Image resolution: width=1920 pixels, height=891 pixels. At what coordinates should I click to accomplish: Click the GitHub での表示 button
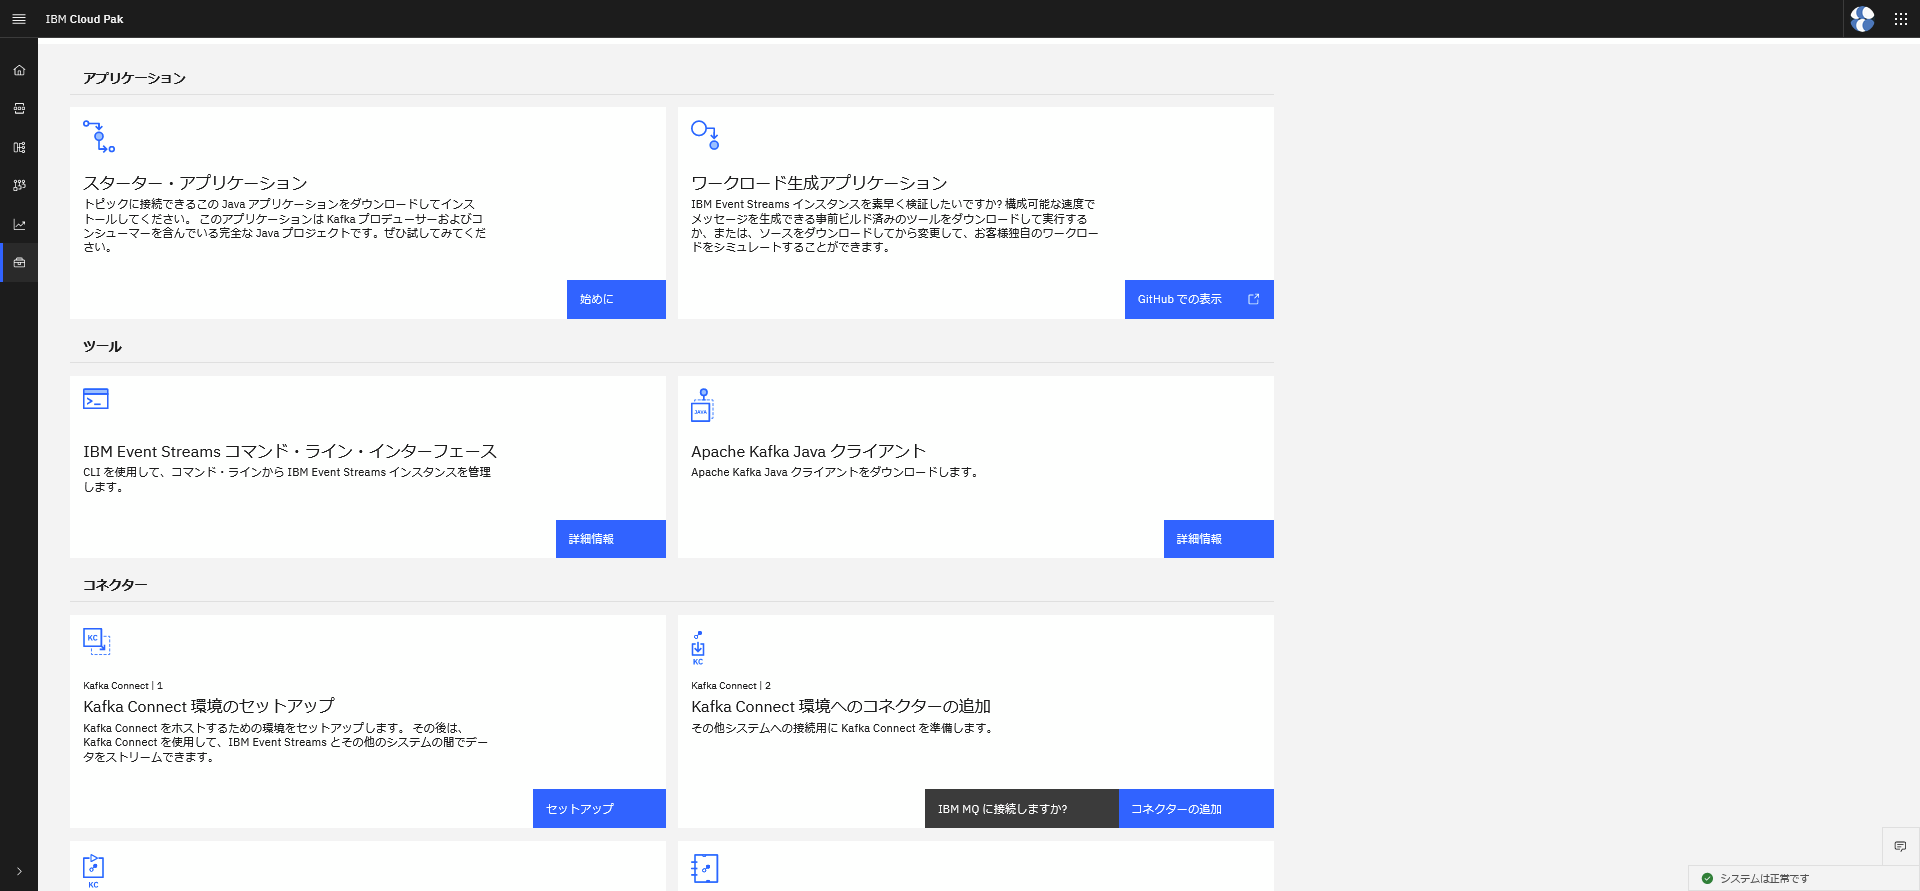click(1199, 299)
